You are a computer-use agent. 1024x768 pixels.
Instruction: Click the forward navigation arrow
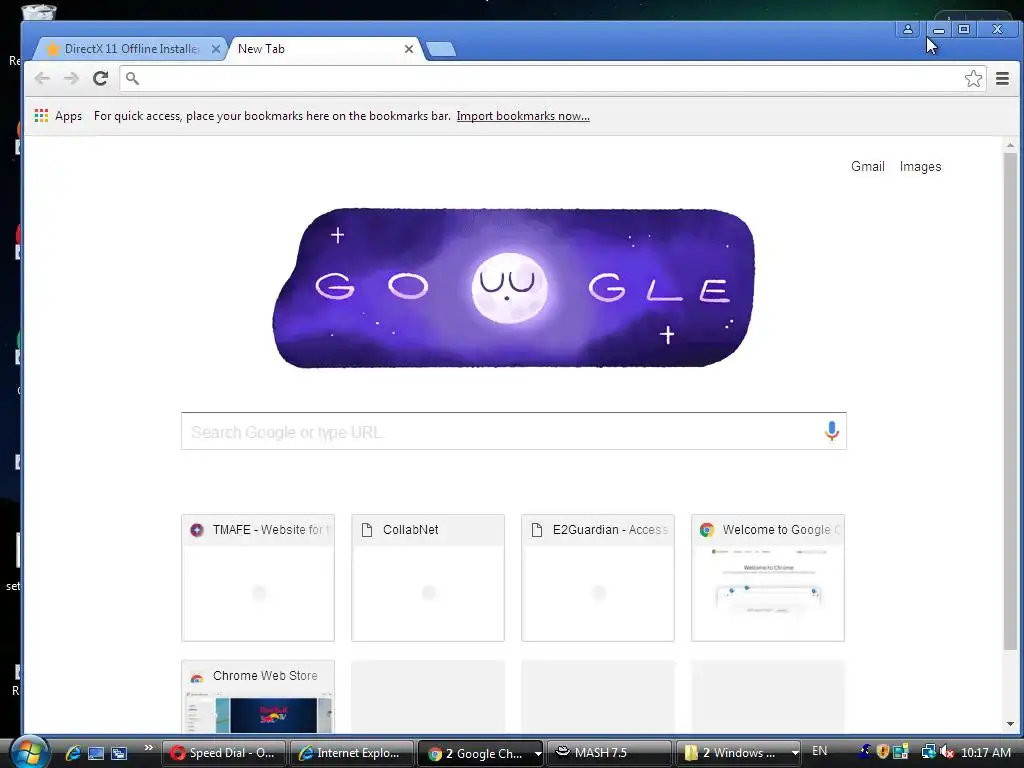tap(71, 78)
